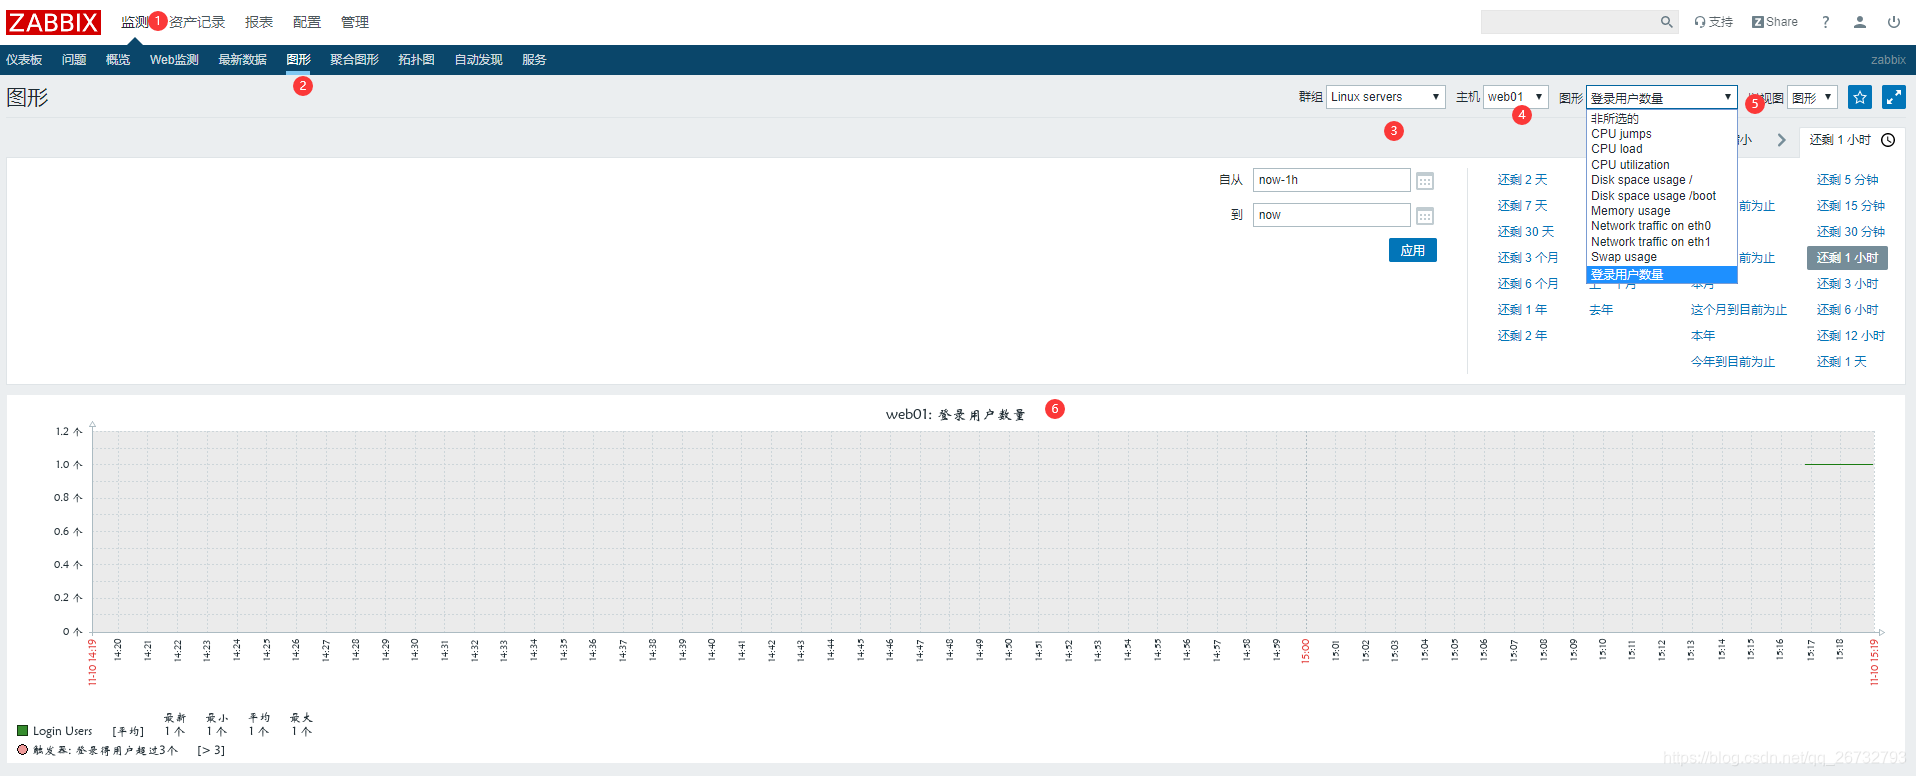Open the View as dropdown
The image size is (1916, 776).
pyautogui.click(x=1813, y=97)
